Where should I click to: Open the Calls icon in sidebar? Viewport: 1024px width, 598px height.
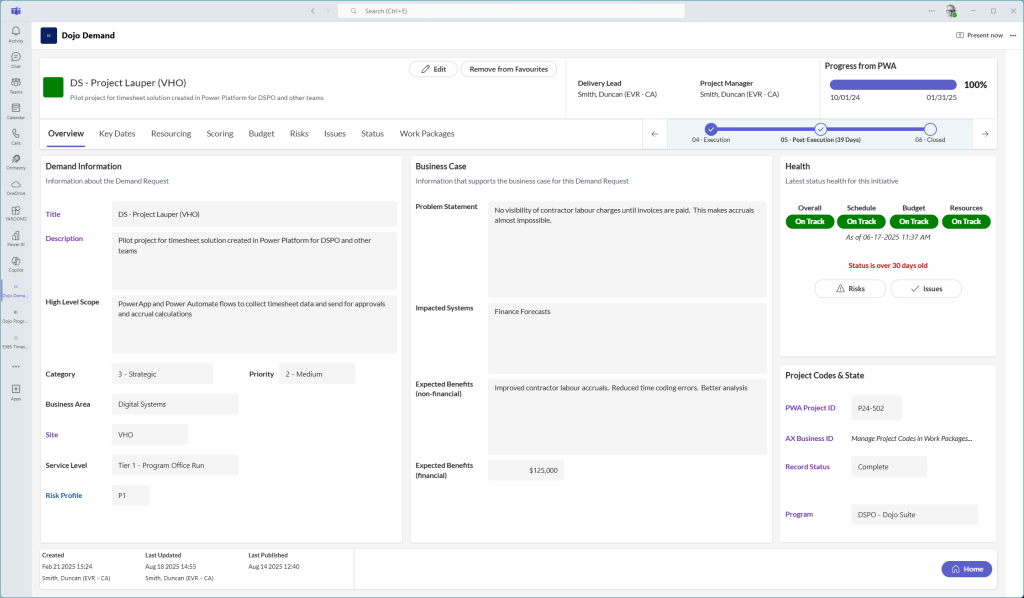click(15, 135)
